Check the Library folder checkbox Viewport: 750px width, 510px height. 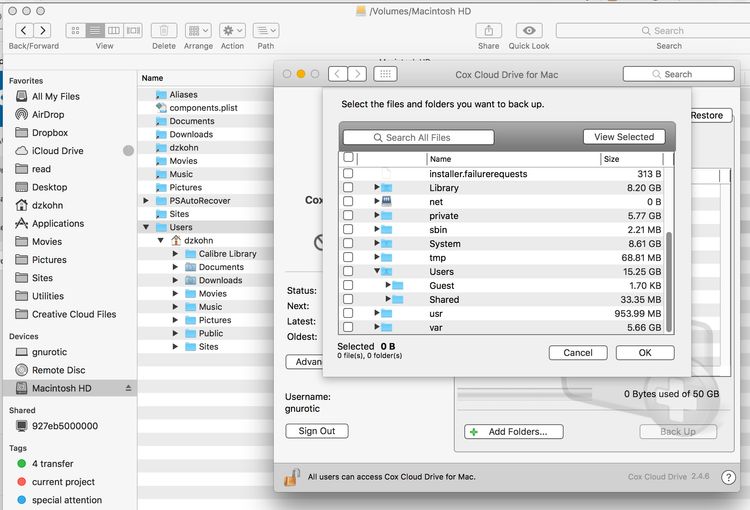pyautogui.click(x=348, y=187)
